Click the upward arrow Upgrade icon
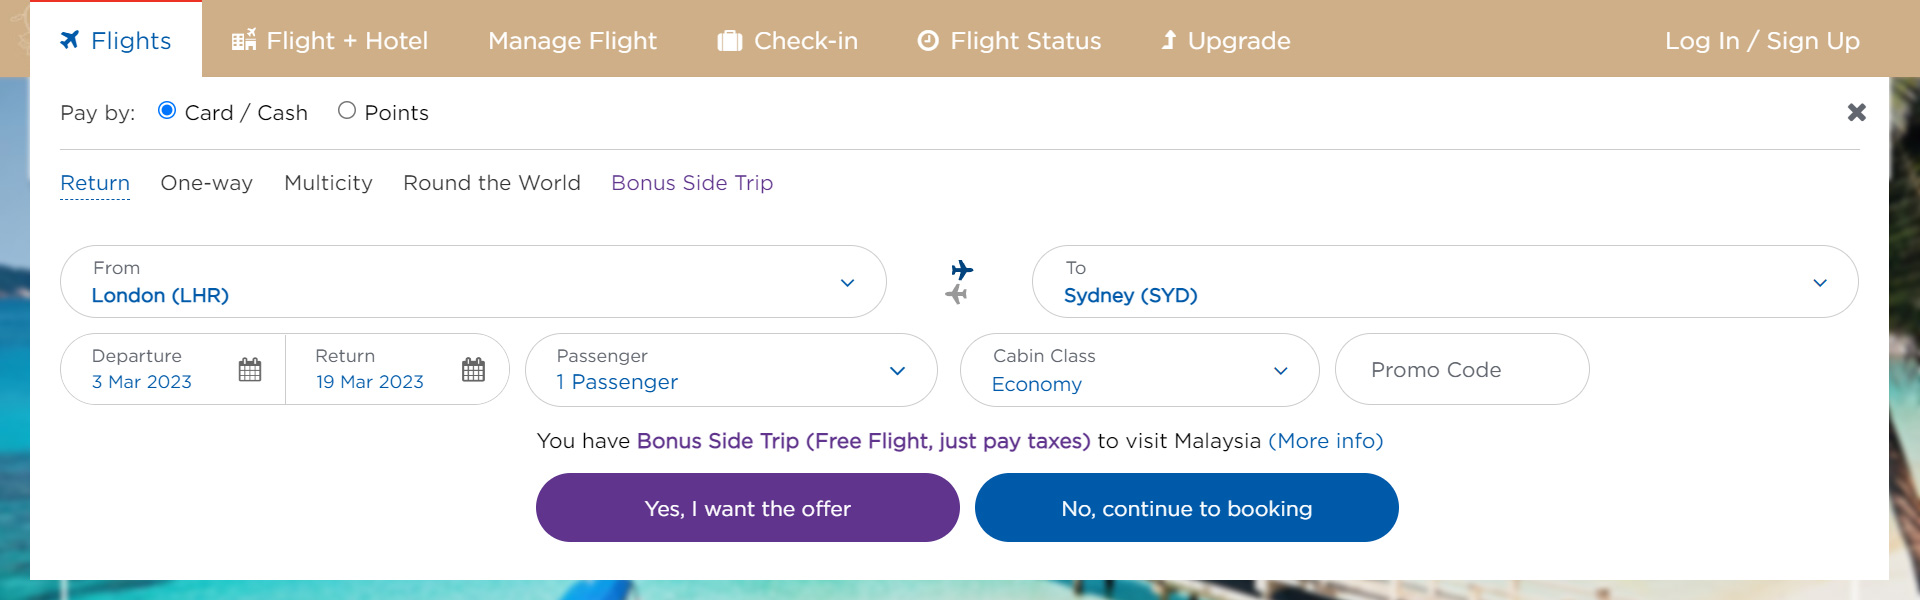Screen dimensions: 1920x600 coord(1168,40)
